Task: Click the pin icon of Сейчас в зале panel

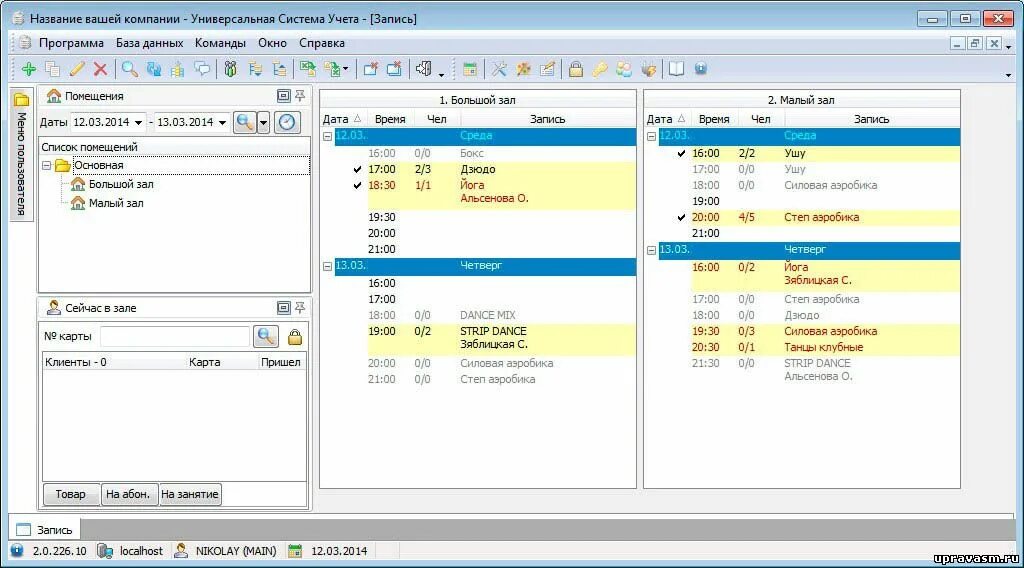Action: (x=300, y=308)
